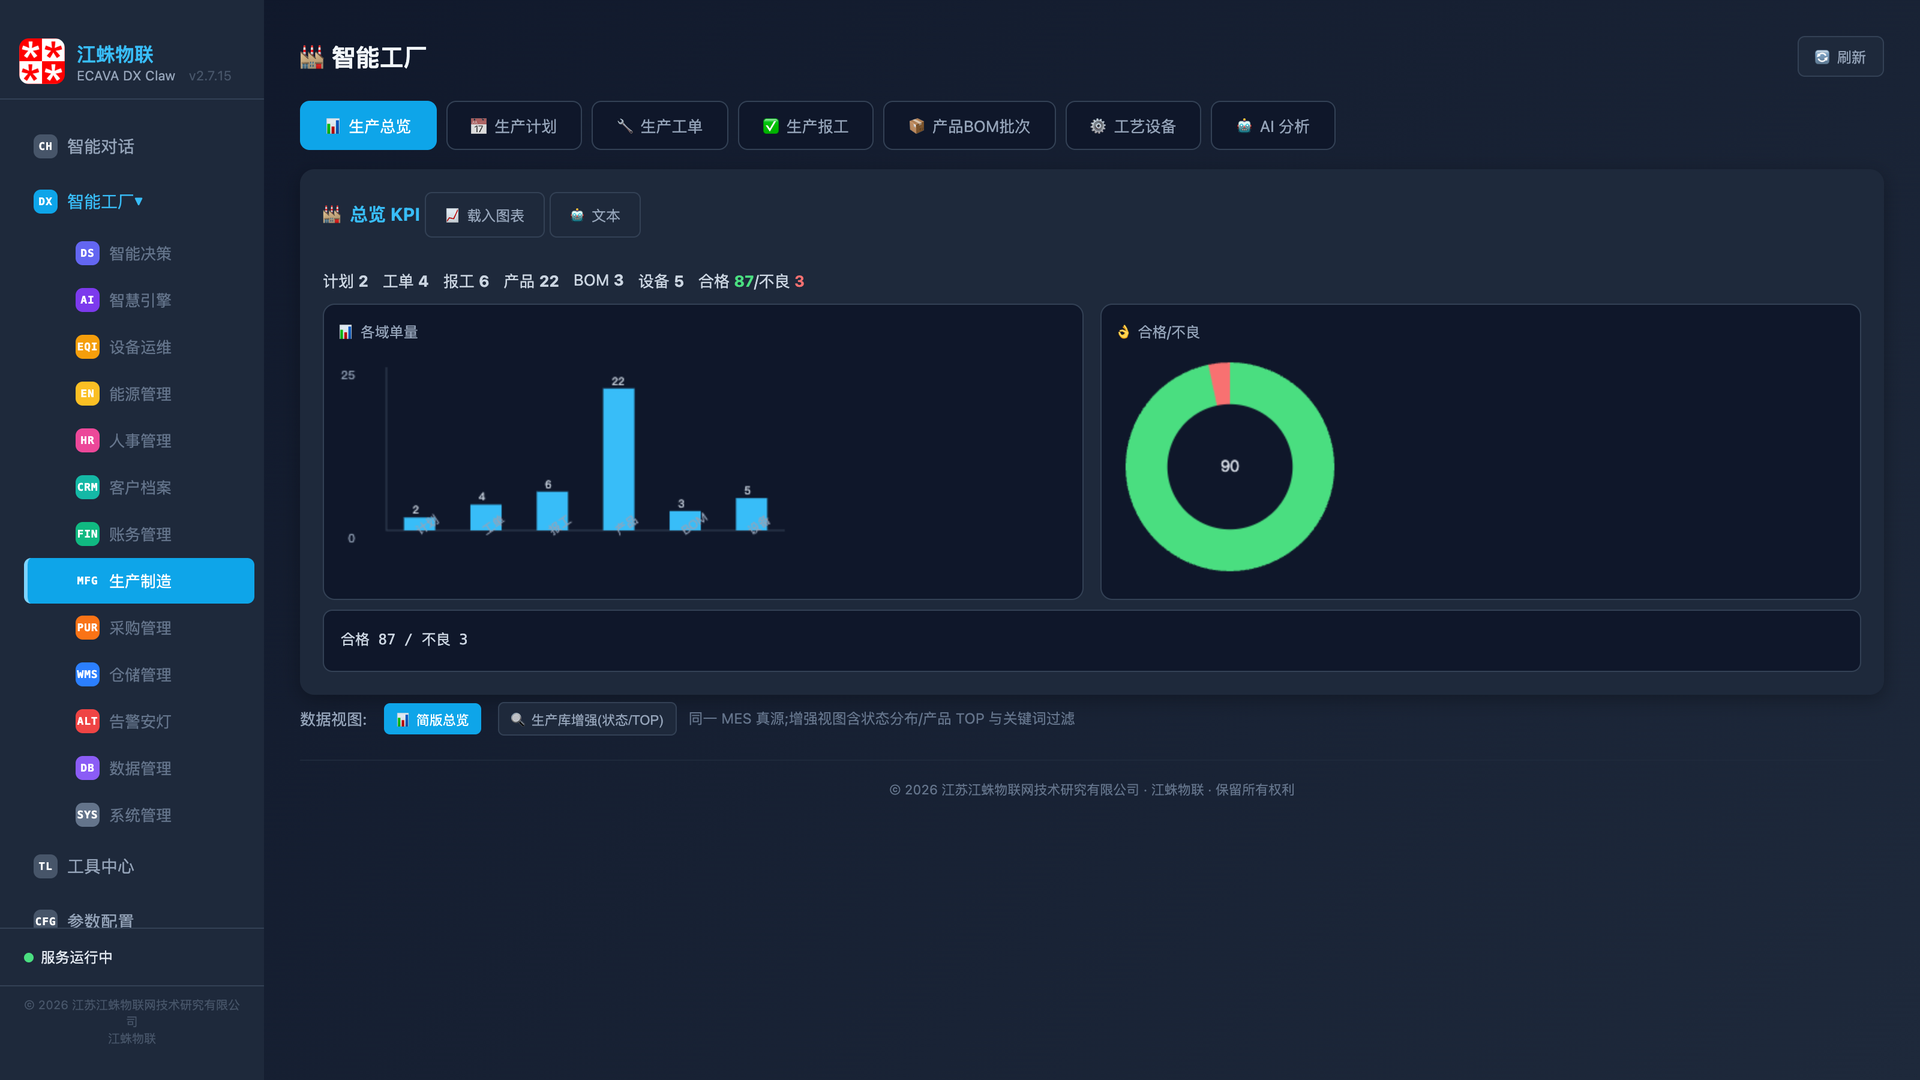Click the bar labeled 6 in the chart
Viewport: 1920px width, 1080px height.
click(552, 510)
